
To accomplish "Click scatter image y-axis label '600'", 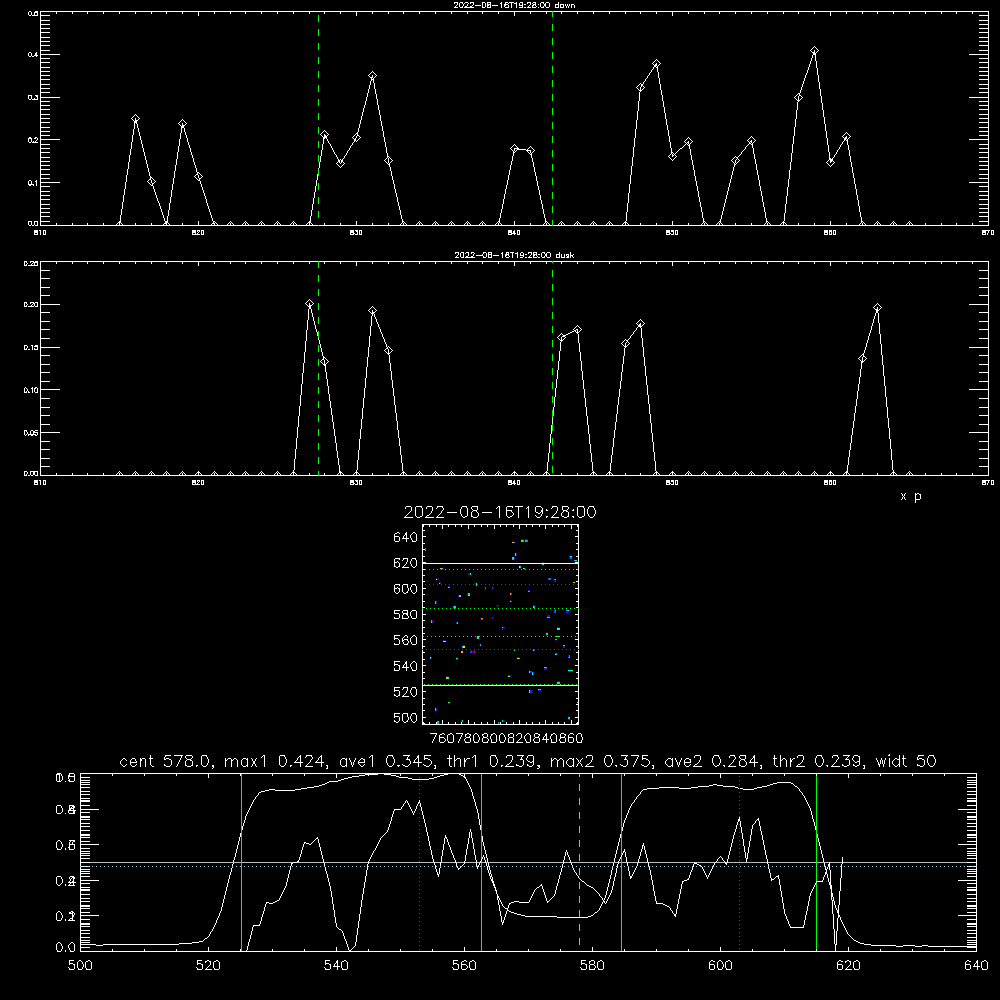I will coord(406,589).
